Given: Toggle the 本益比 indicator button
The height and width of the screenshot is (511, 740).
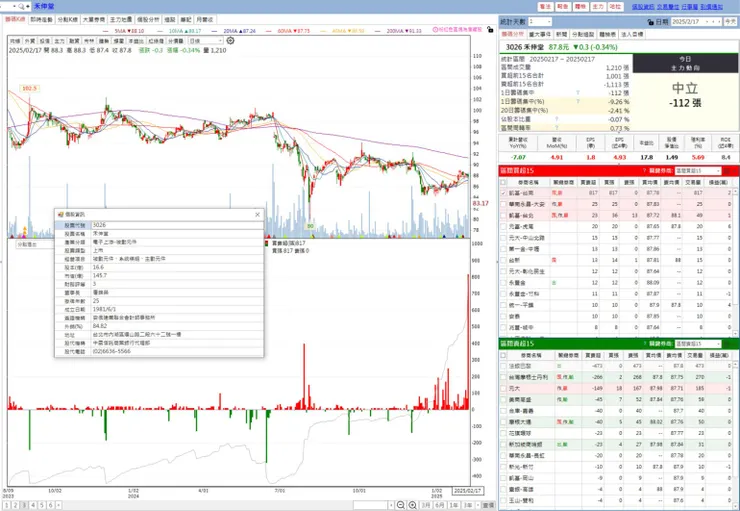Looking at the screenshot, I should coord(136,41).
